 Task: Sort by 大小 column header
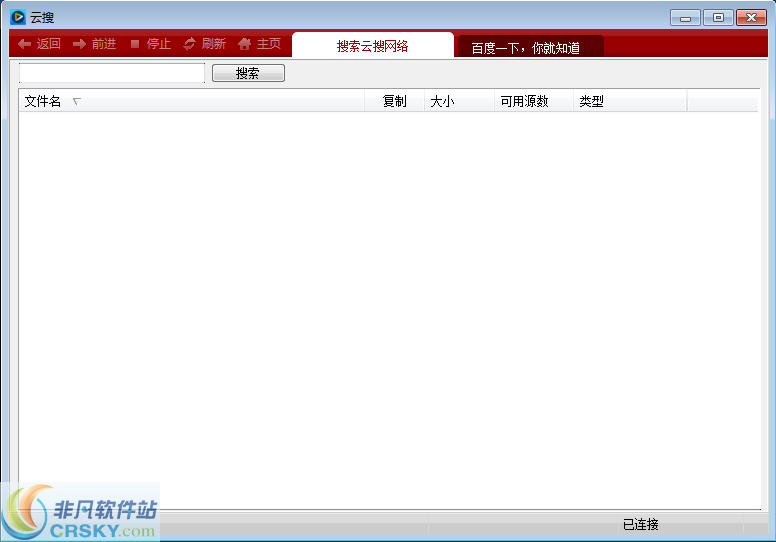459,101
